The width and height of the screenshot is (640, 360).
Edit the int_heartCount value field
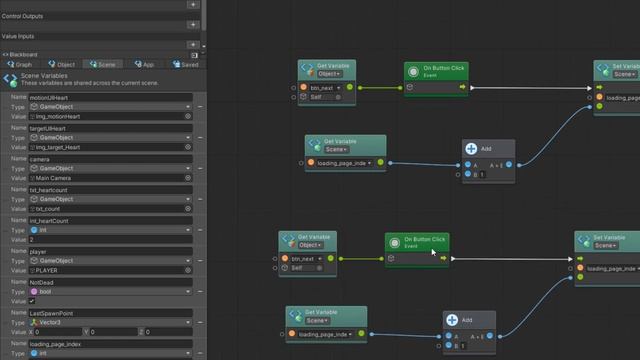pos(110,240)
